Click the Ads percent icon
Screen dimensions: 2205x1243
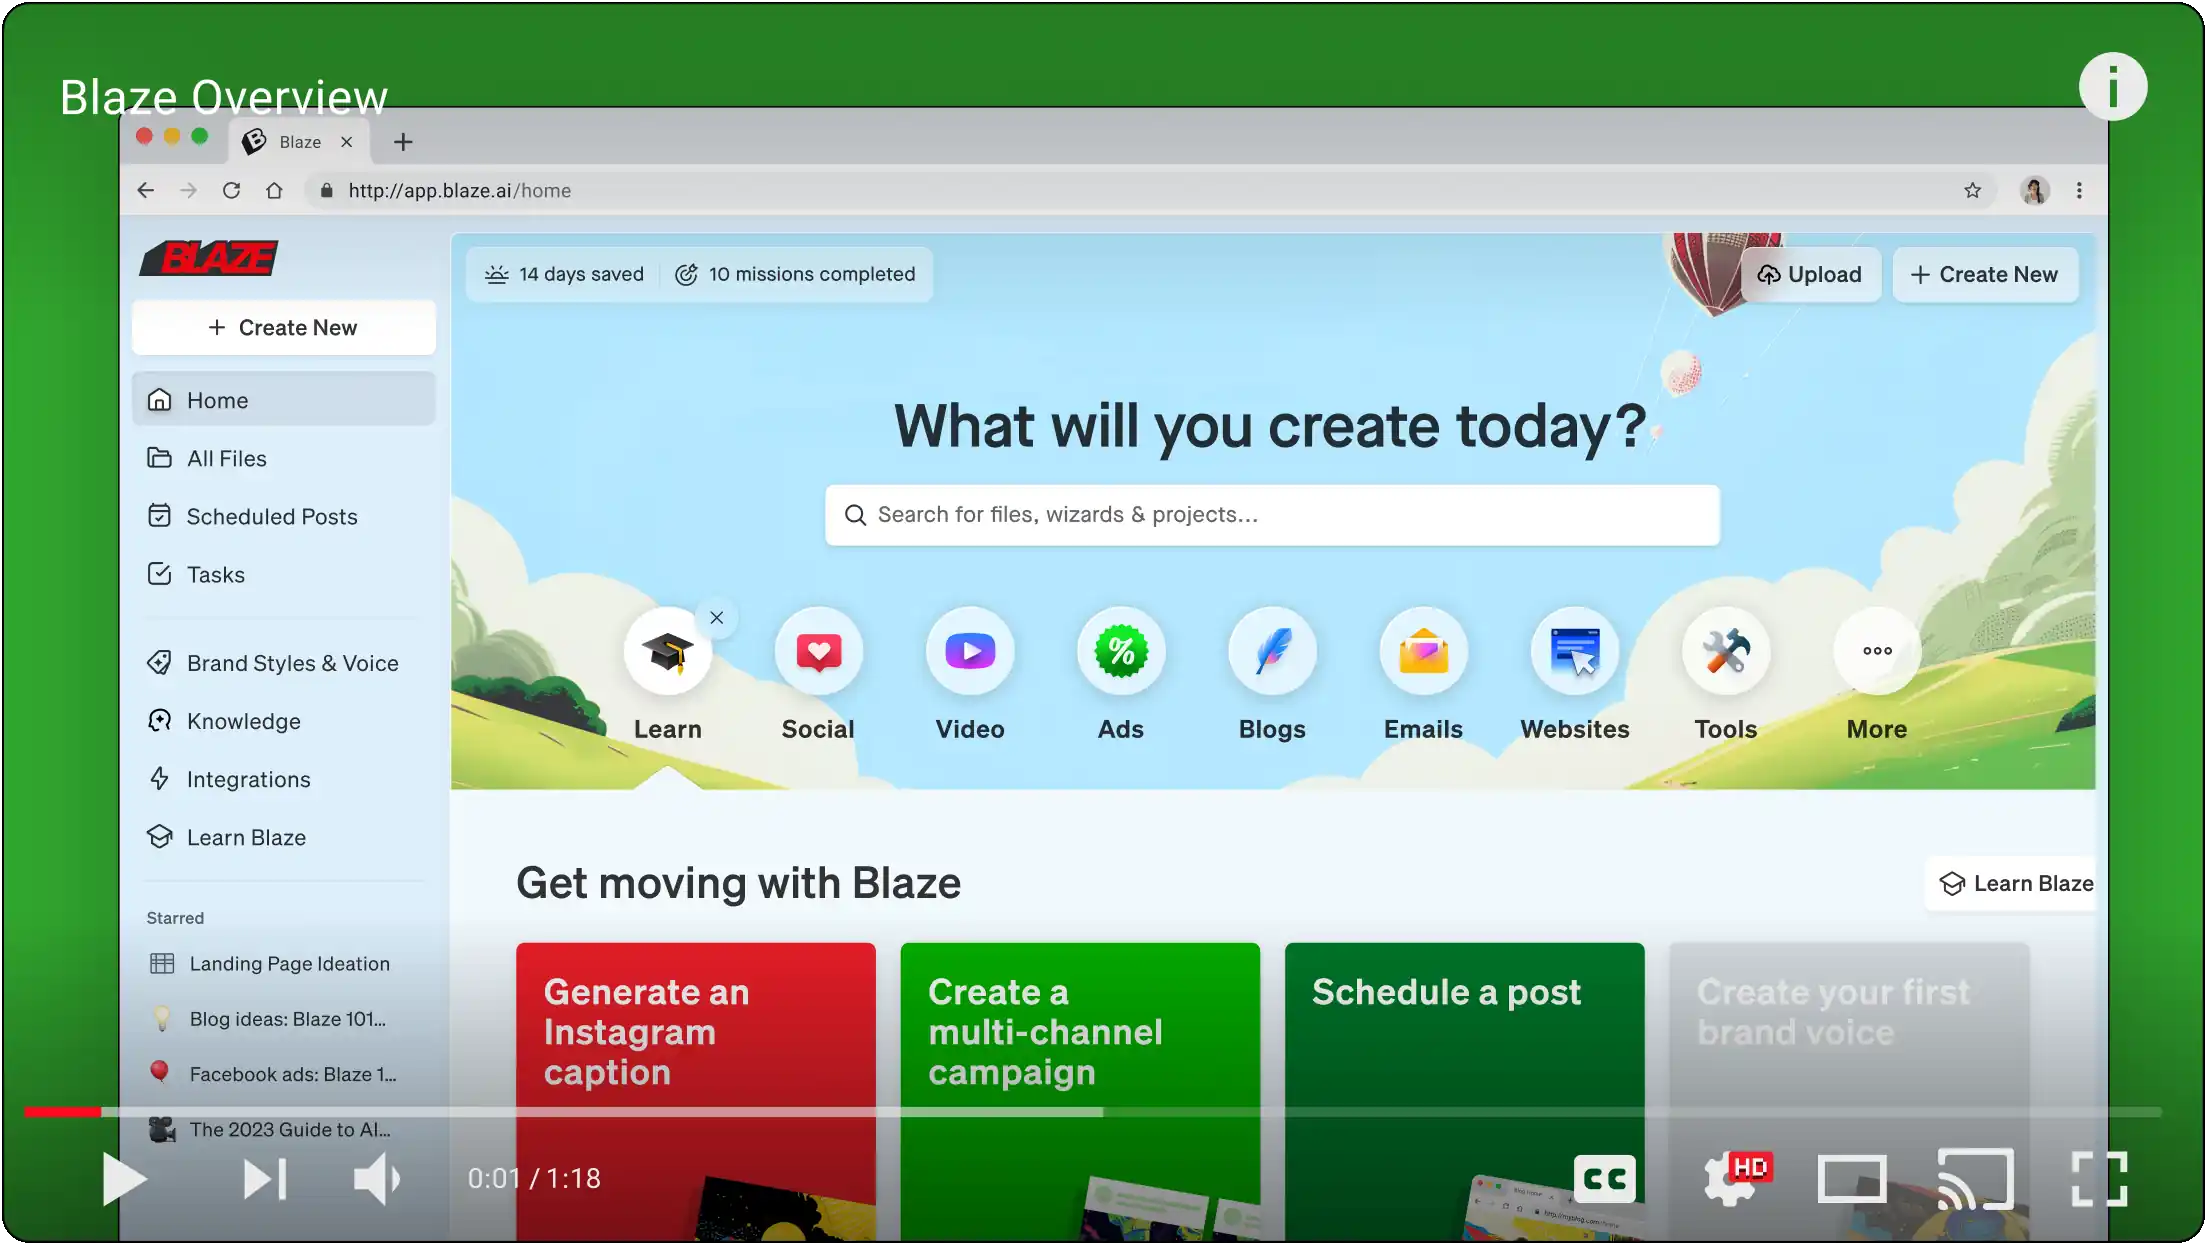[x=1120, y=651]
